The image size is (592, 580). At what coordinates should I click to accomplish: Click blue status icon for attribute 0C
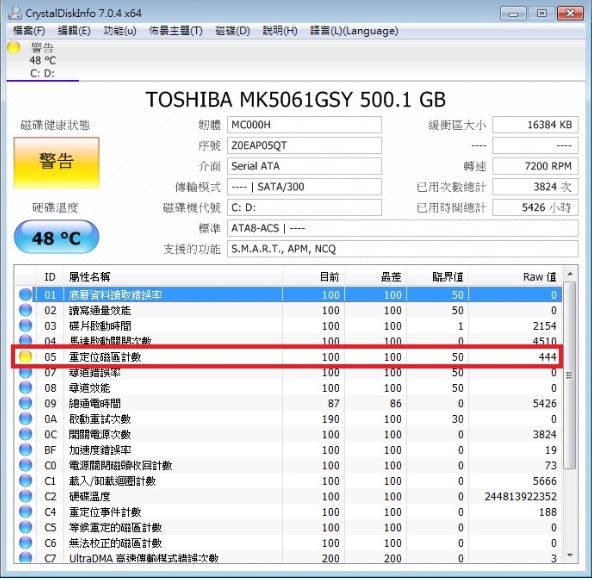tap(25, 434)
